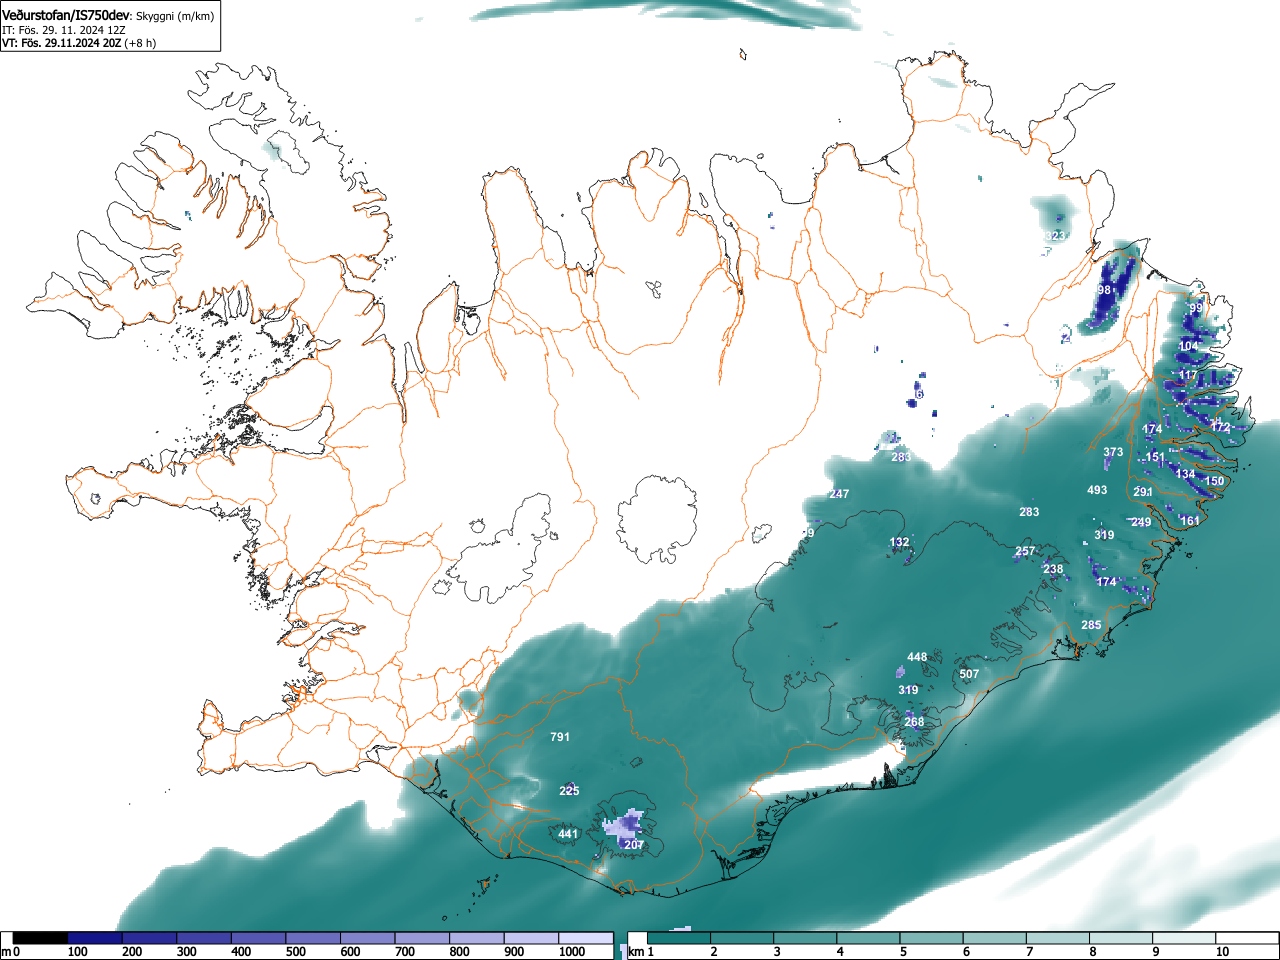The height and width of the screenshot is (960, 1280).
Task: Click the visibility value 791 on the map
Action: [x=560, y=737]
